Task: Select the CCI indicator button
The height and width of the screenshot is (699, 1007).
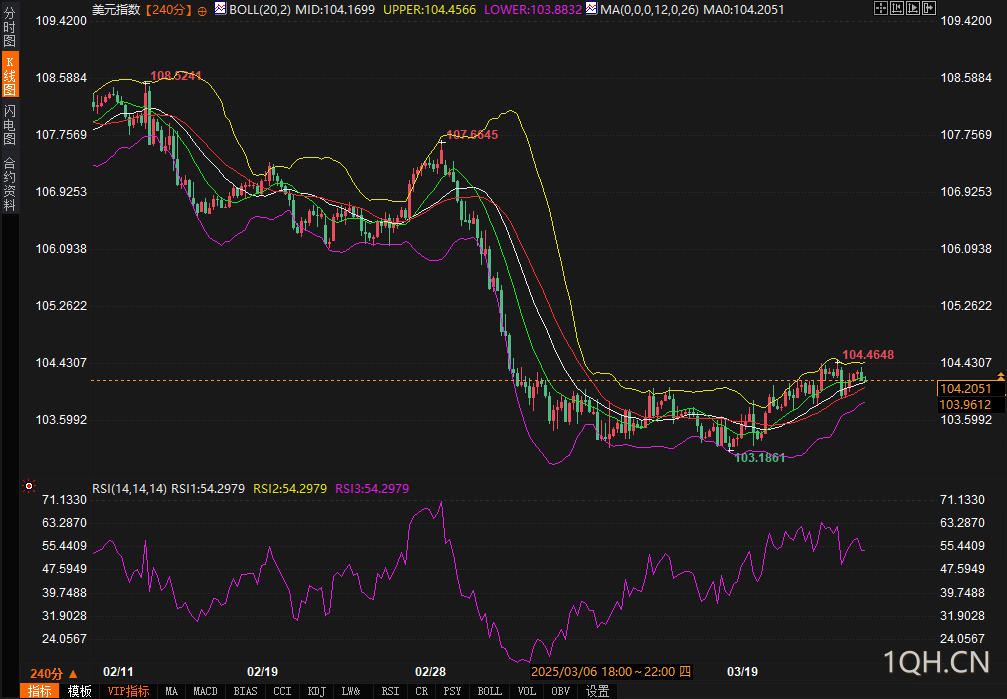Action: click(283, 691)
